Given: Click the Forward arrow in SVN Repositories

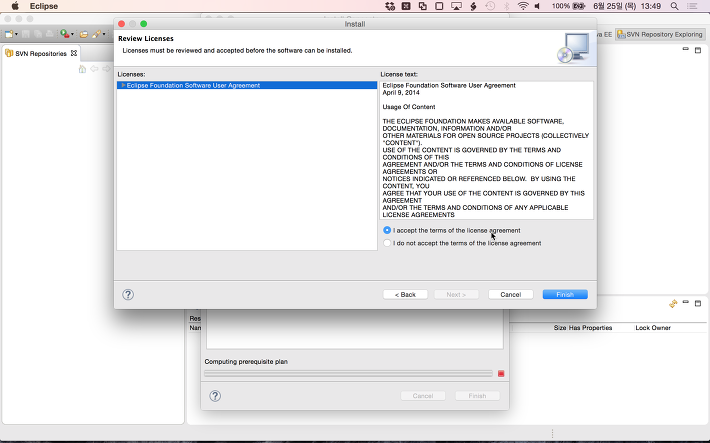Looking at the screenshot, I should tap(106, 69).
